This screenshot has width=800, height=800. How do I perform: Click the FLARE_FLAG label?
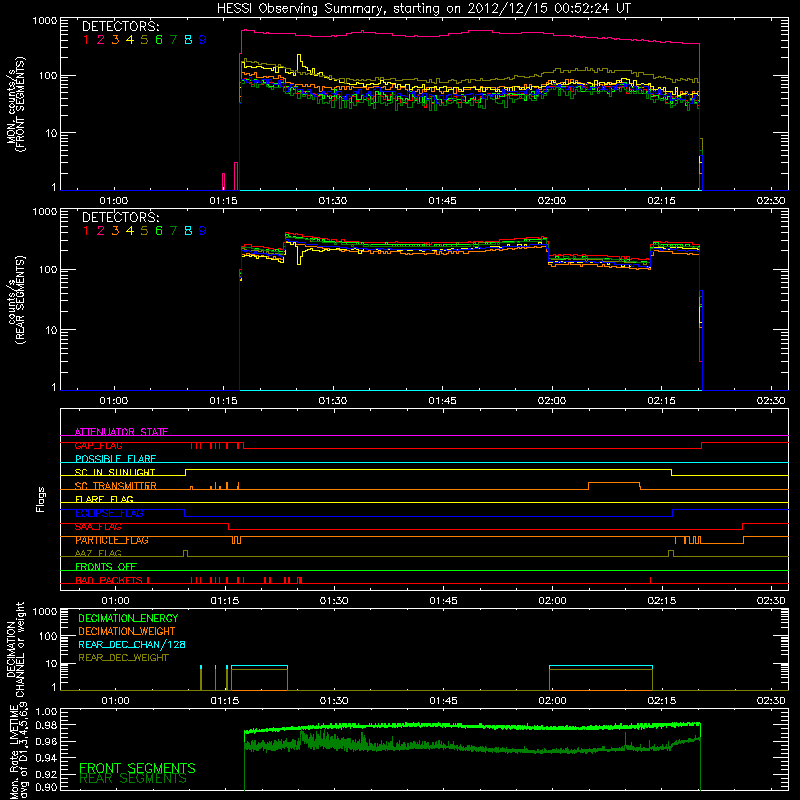(104, 499)
